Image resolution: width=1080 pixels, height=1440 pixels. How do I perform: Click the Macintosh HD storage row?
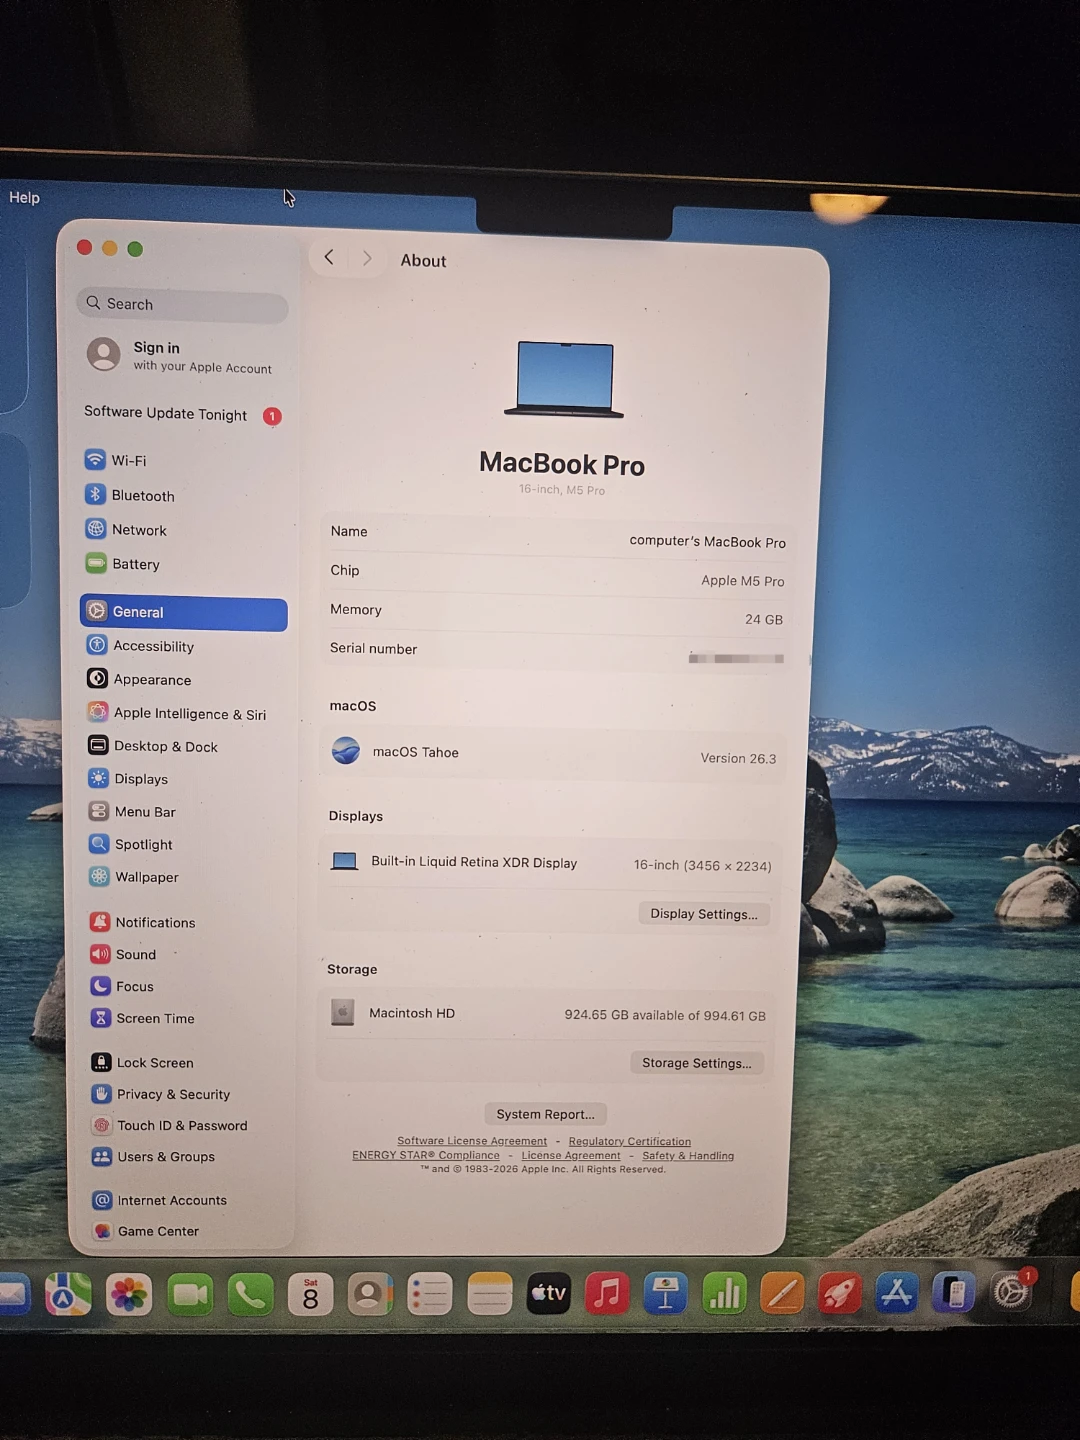tap(548, 1014)
